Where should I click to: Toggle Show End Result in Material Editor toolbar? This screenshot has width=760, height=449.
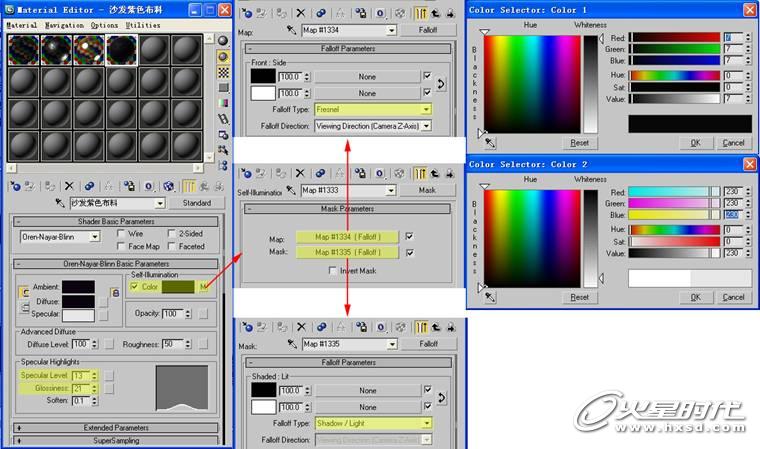click(x=189, y=186)
